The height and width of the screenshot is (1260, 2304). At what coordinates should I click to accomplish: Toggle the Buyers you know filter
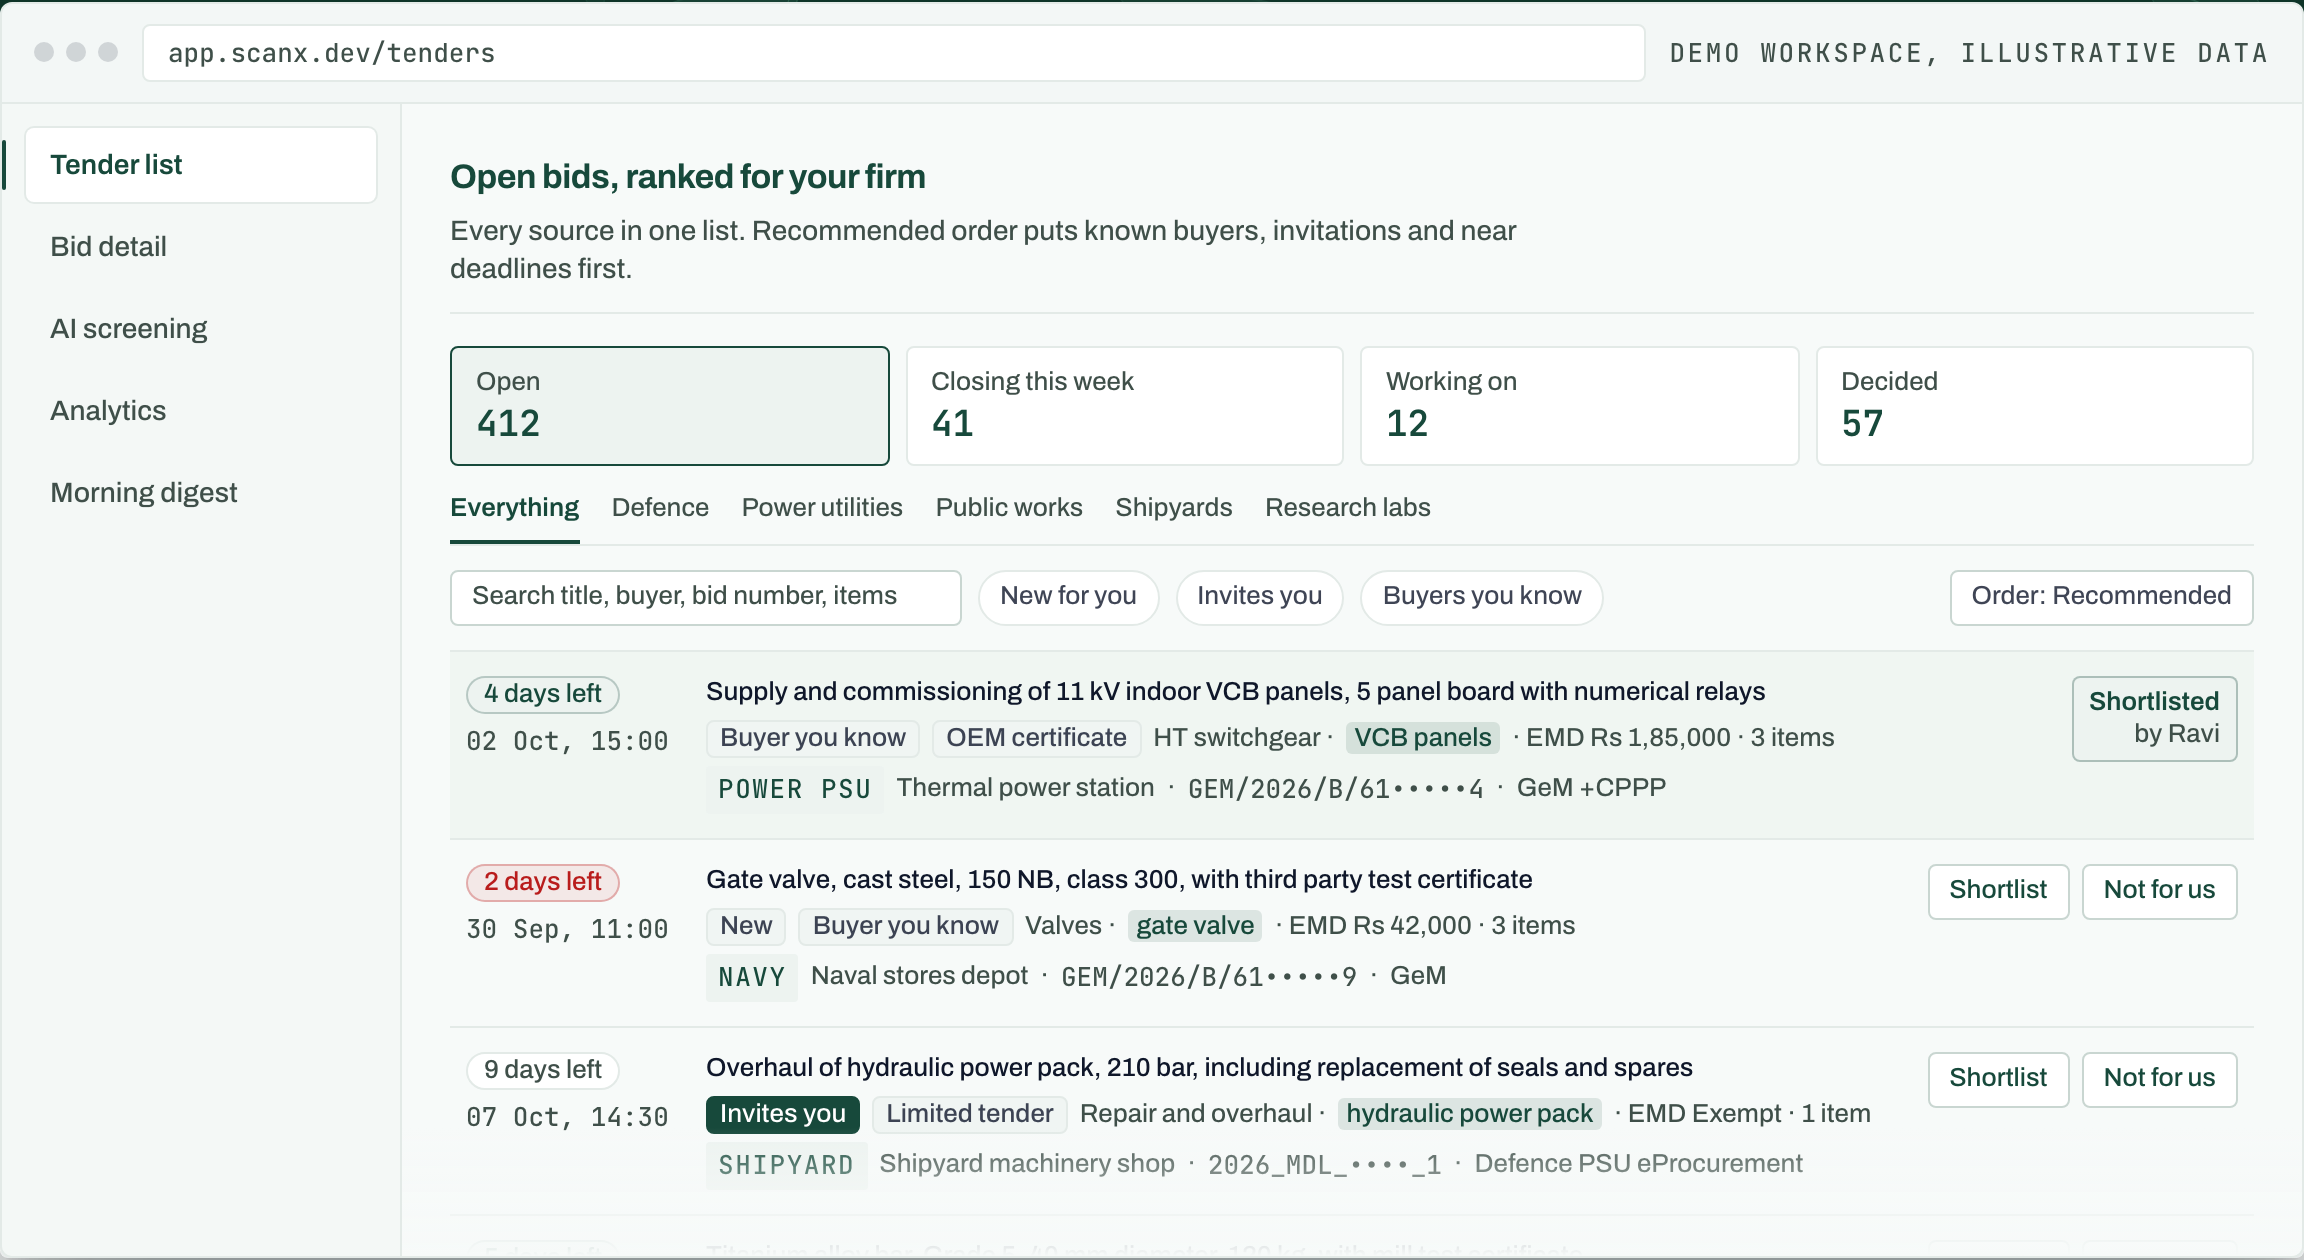tap(1482, 598)
